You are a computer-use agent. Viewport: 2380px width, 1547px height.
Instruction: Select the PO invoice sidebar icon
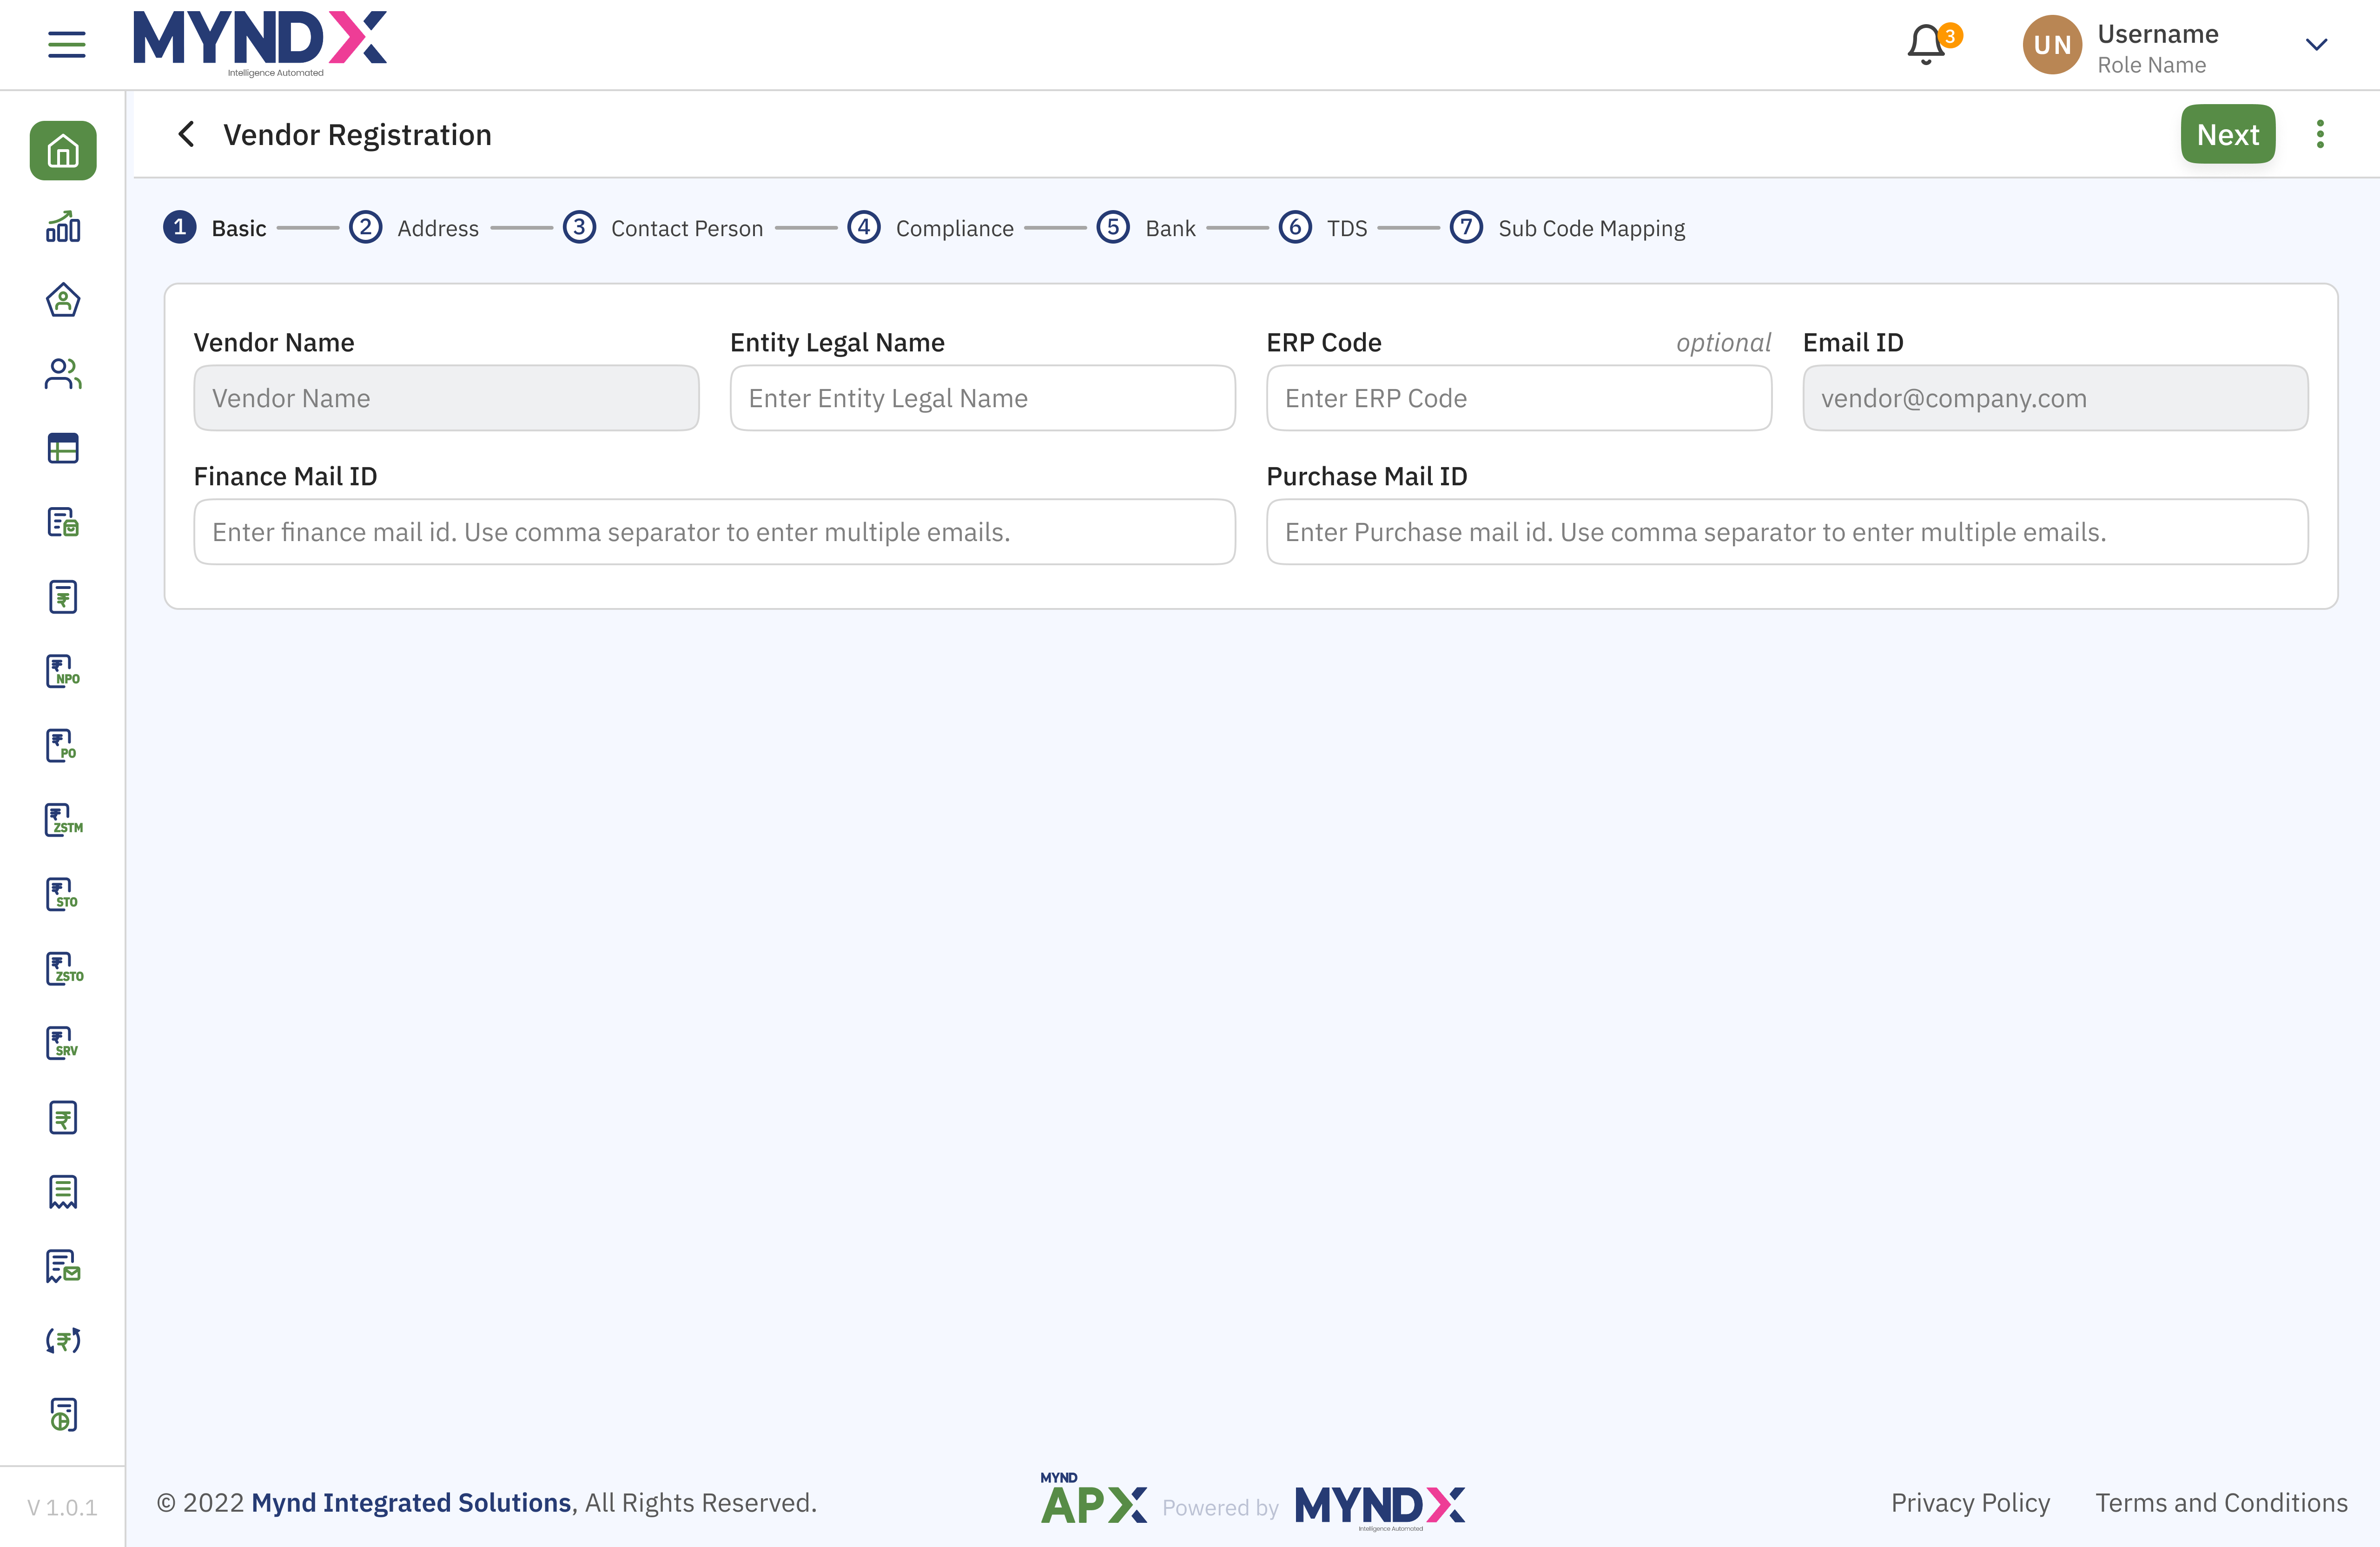[63, 745]
